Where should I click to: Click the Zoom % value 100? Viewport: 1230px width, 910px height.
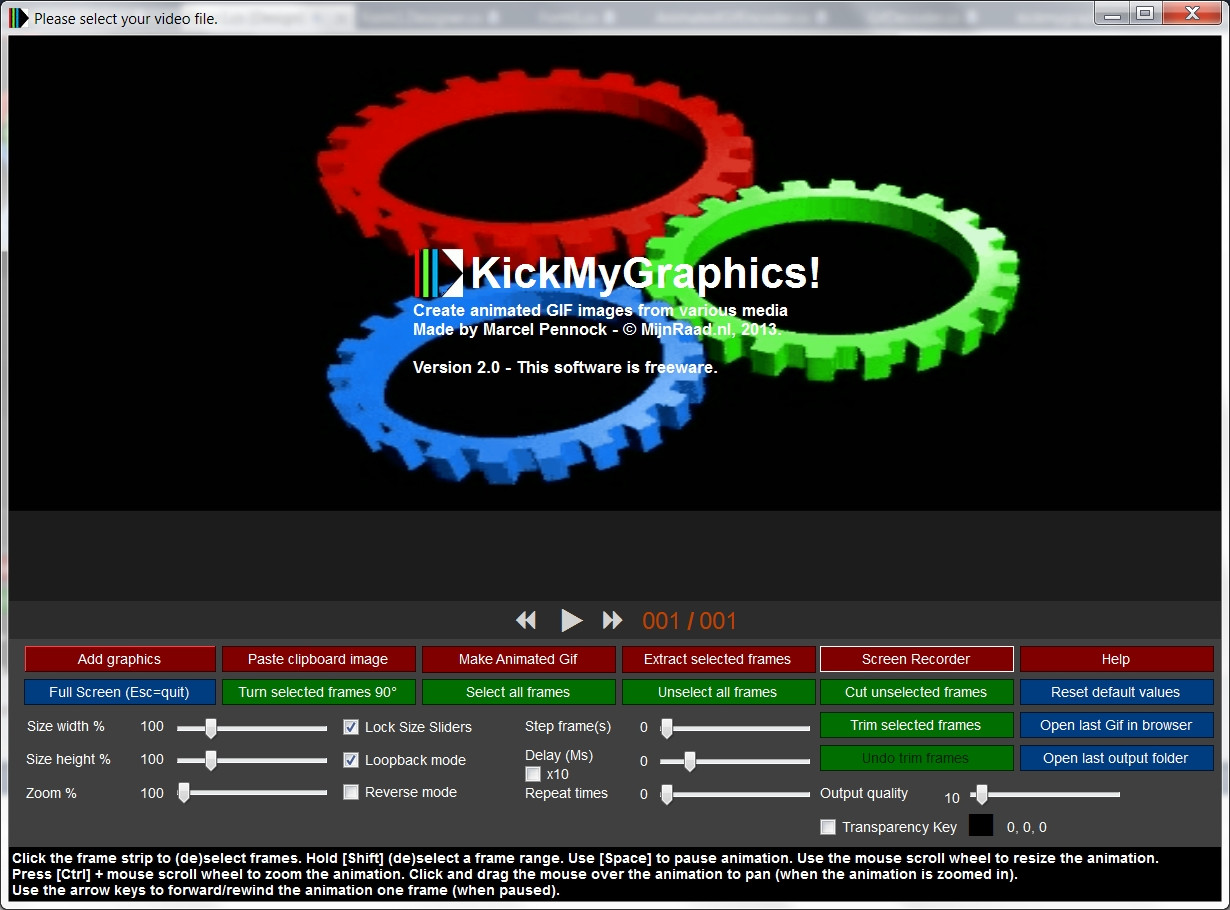click(152, 793)
